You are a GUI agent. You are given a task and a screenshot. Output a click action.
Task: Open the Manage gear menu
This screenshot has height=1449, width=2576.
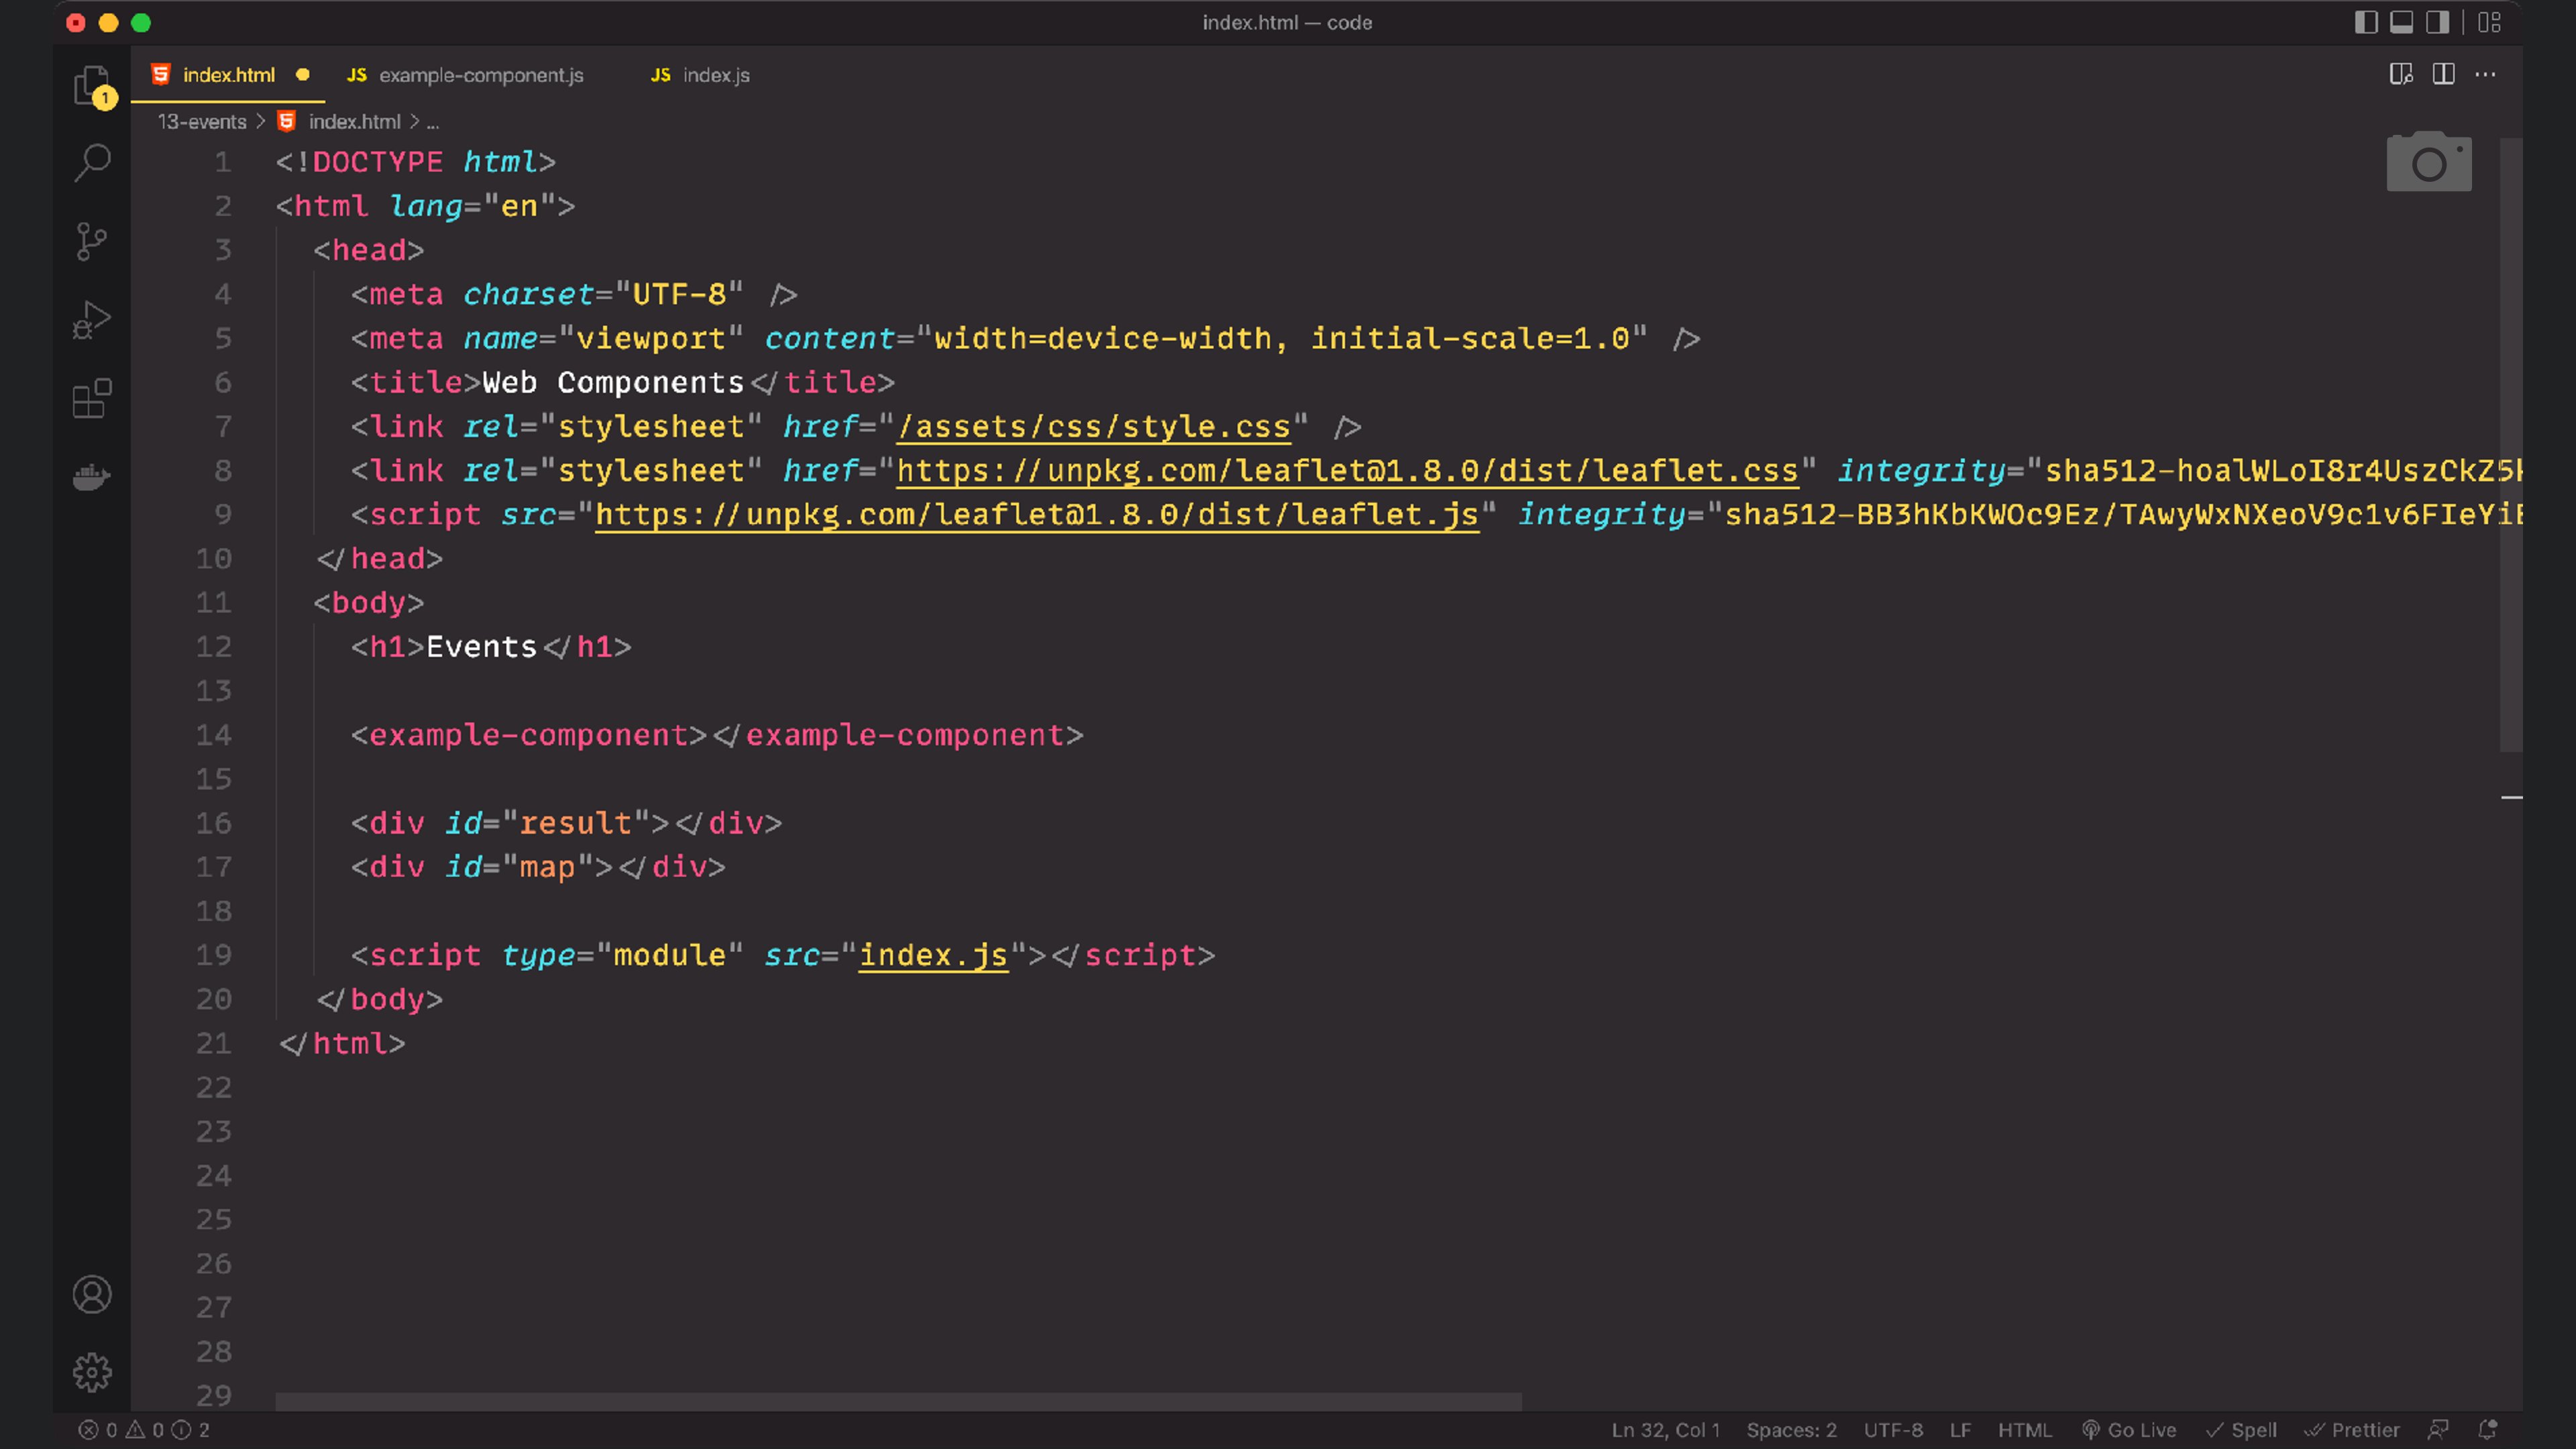(x=92, y=1372)
